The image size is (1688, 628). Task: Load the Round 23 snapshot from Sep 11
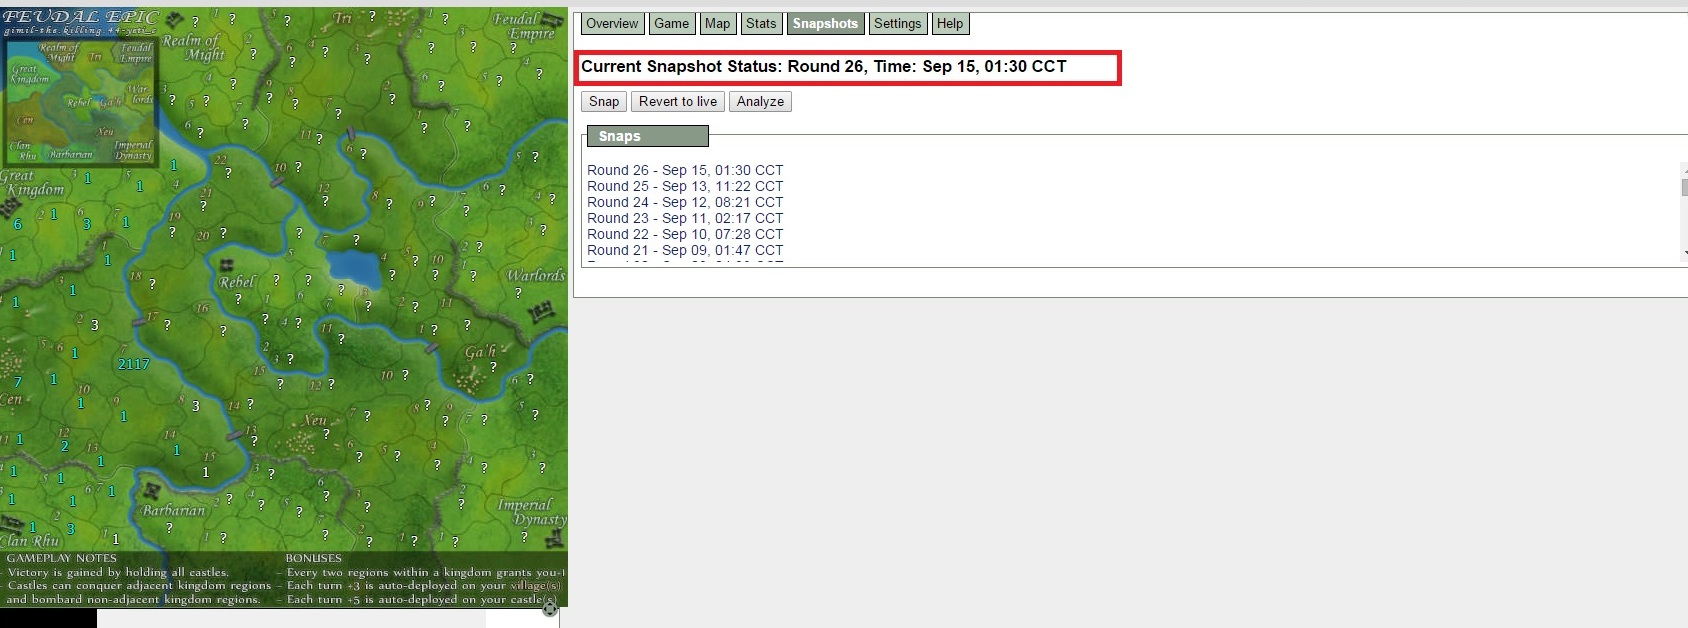[x=685, y=219]
